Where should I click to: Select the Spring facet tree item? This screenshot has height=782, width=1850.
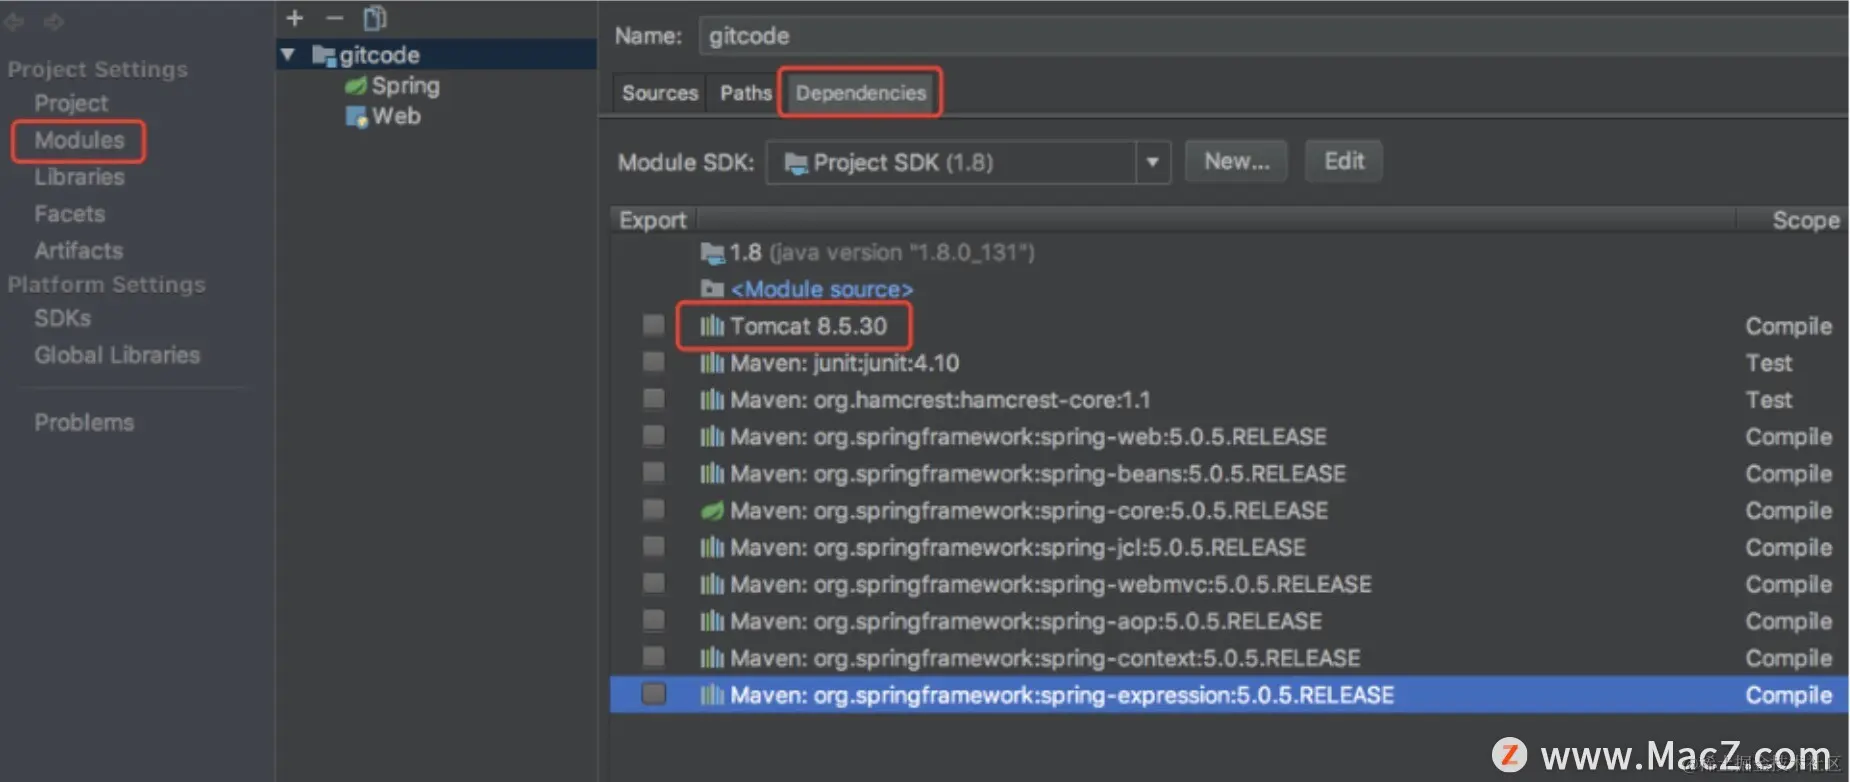click(x=405, y=86)
